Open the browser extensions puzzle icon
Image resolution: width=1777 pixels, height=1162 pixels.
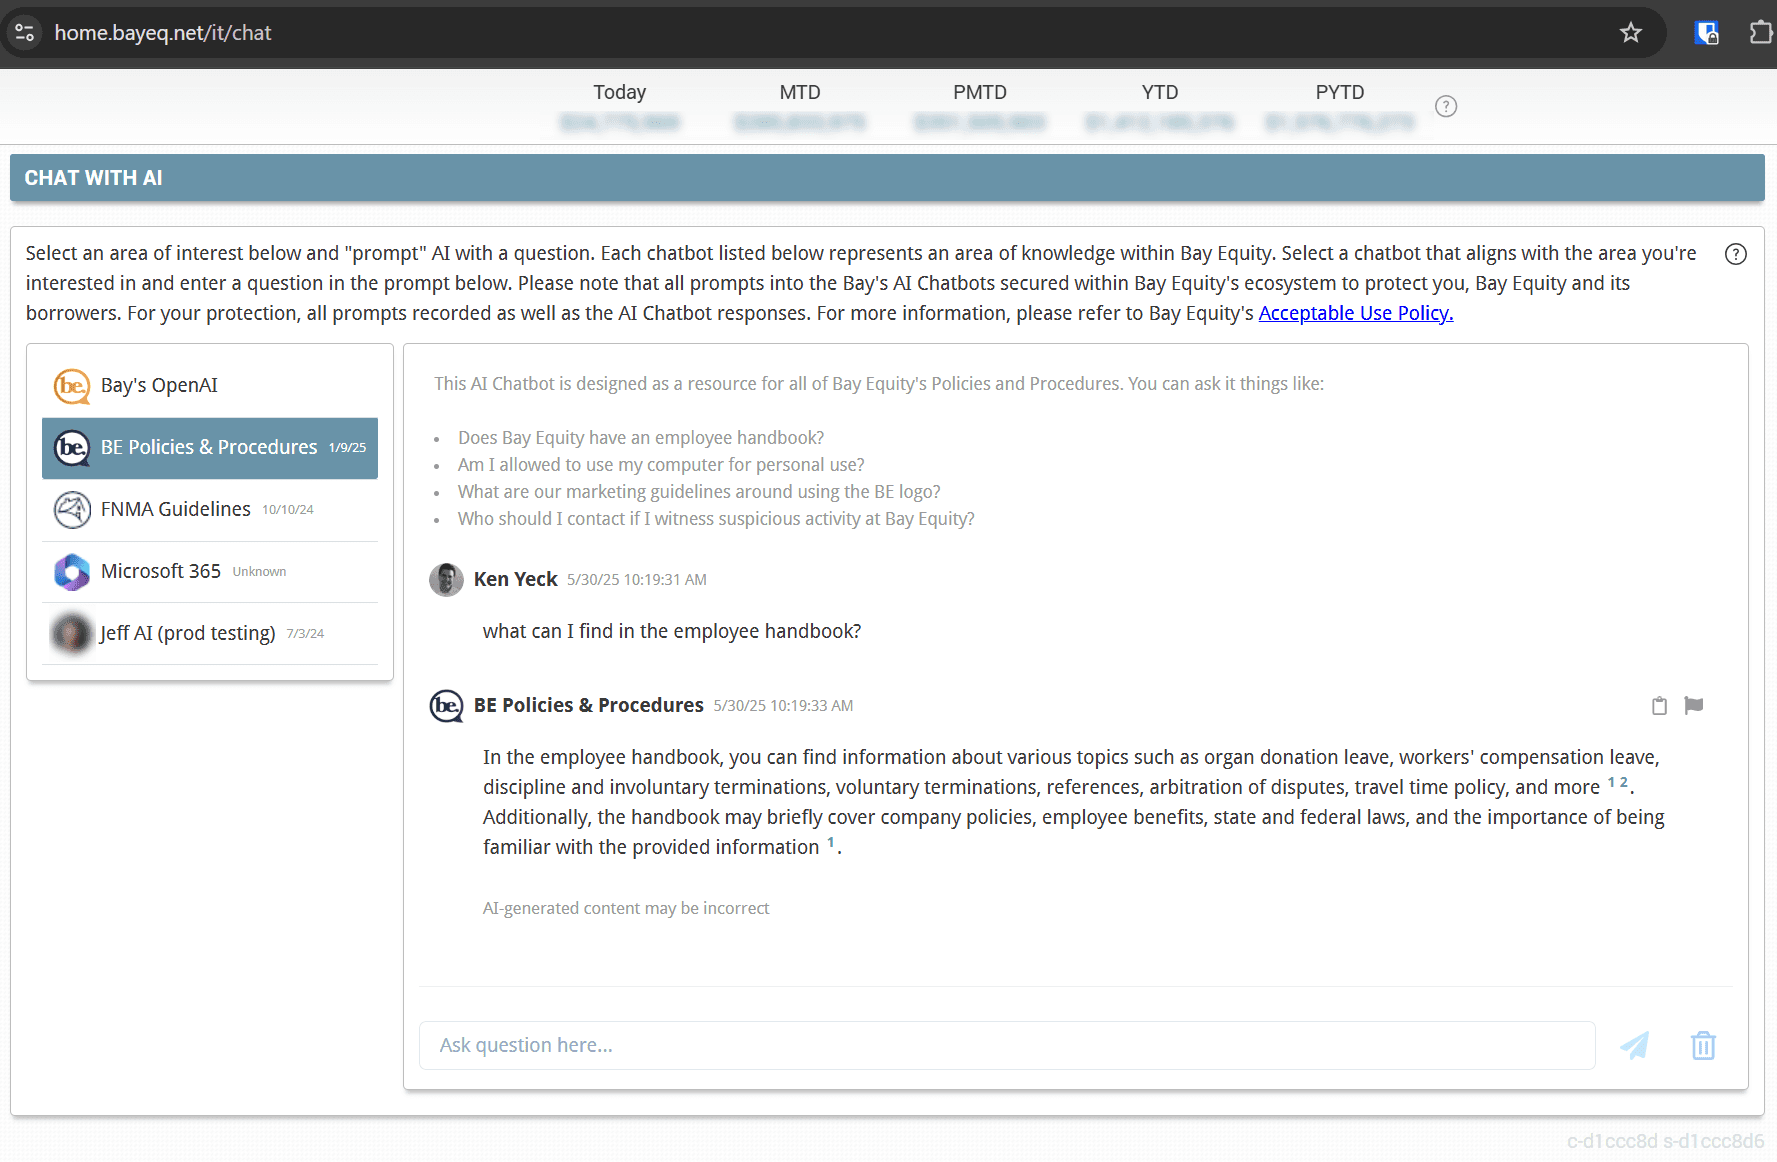[x=1760, y=33]
